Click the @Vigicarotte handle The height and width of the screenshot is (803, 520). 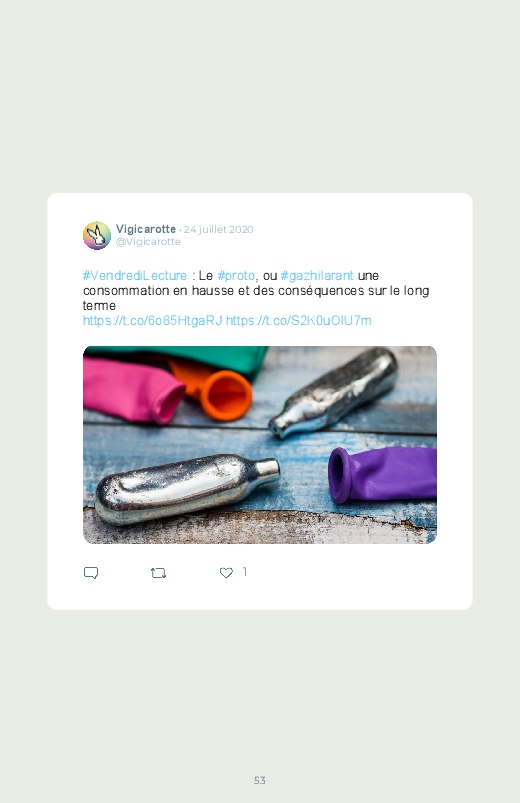(148, 242)
